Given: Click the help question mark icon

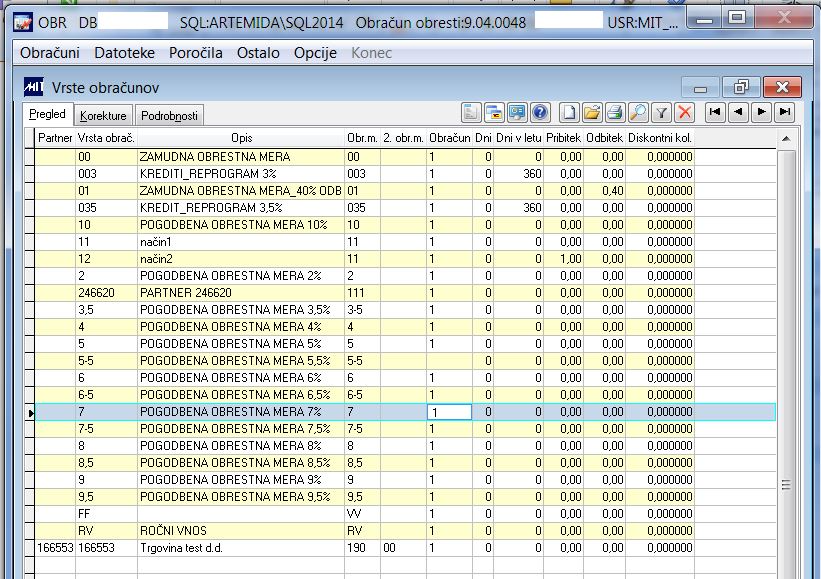Looking at the screenshot, I should pos(540,112).
